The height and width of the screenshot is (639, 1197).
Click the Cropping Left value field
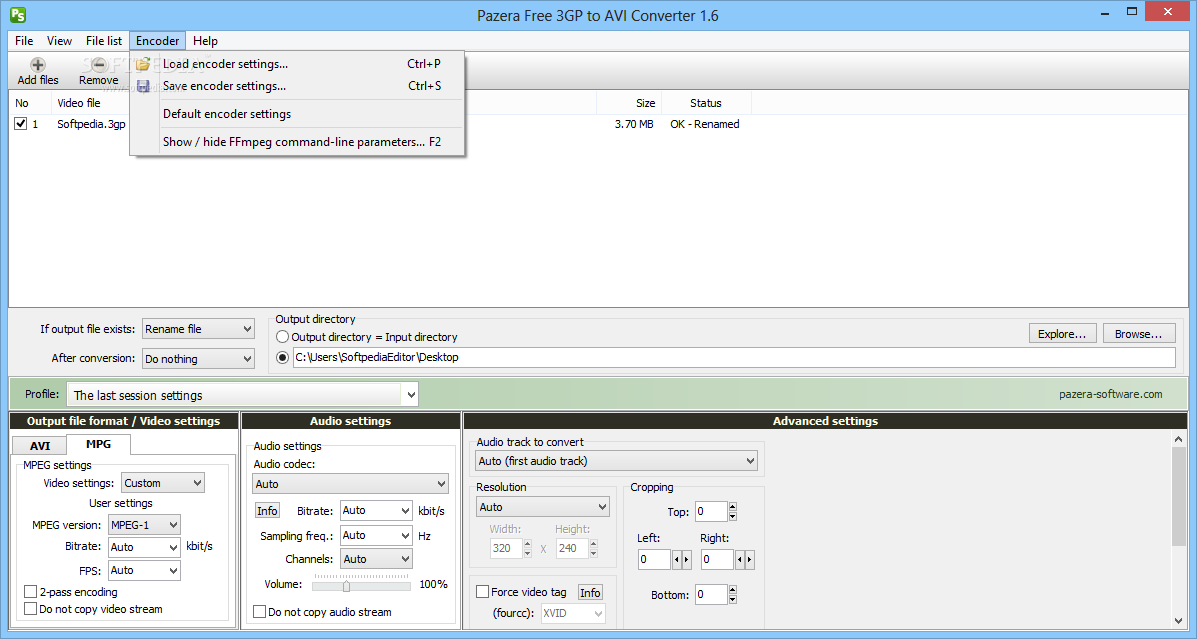654,560
